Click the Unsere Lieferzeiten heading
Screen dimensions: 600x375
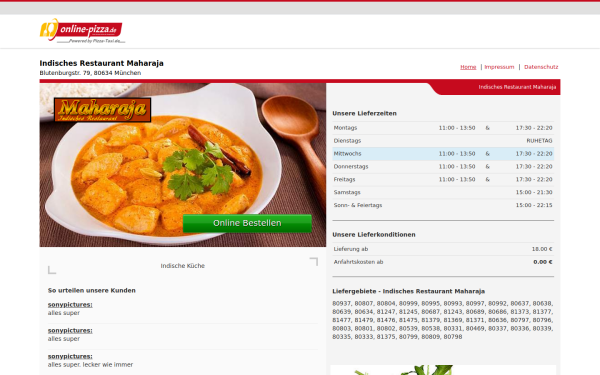pos(364,113)
